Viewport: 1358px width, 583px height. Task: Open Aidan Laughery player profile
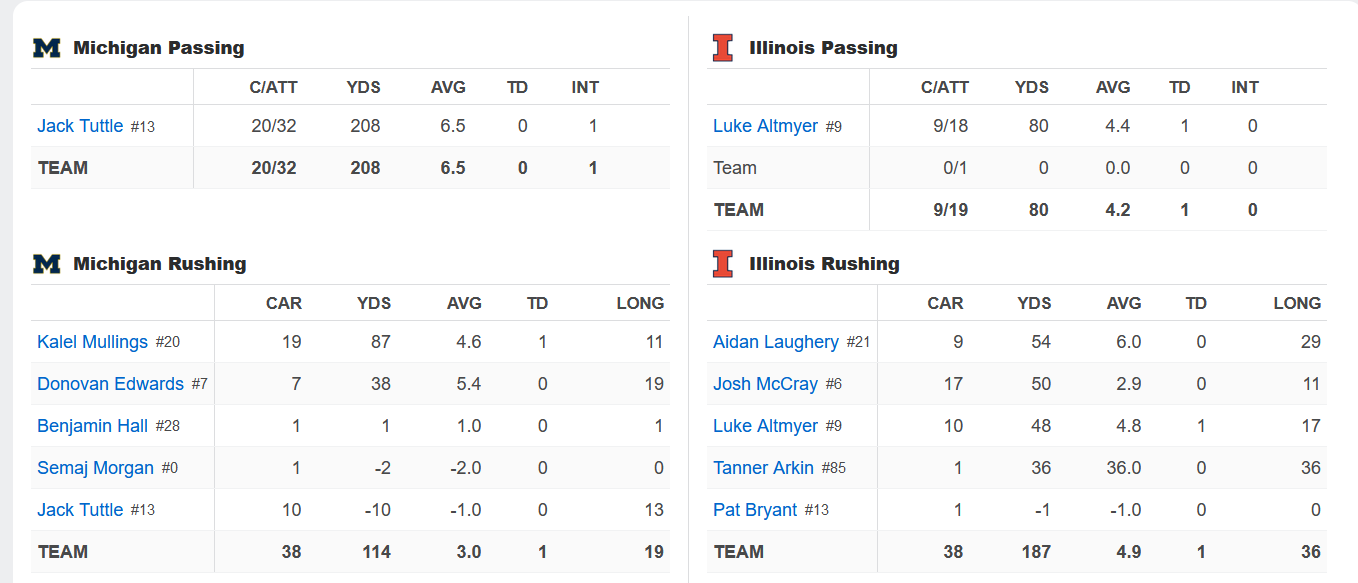(x=775, y=342)
